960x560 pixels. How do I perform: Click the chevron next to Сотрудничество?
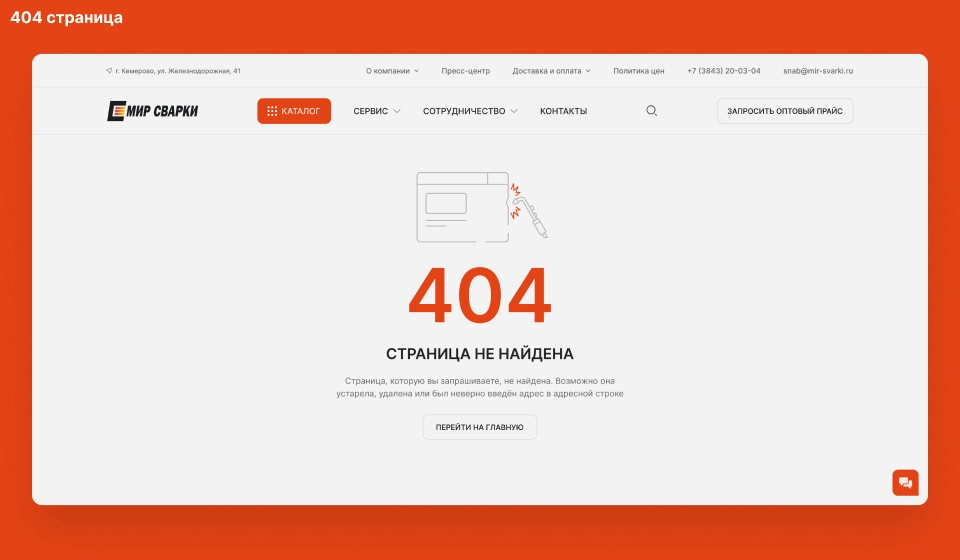[514, 111]
